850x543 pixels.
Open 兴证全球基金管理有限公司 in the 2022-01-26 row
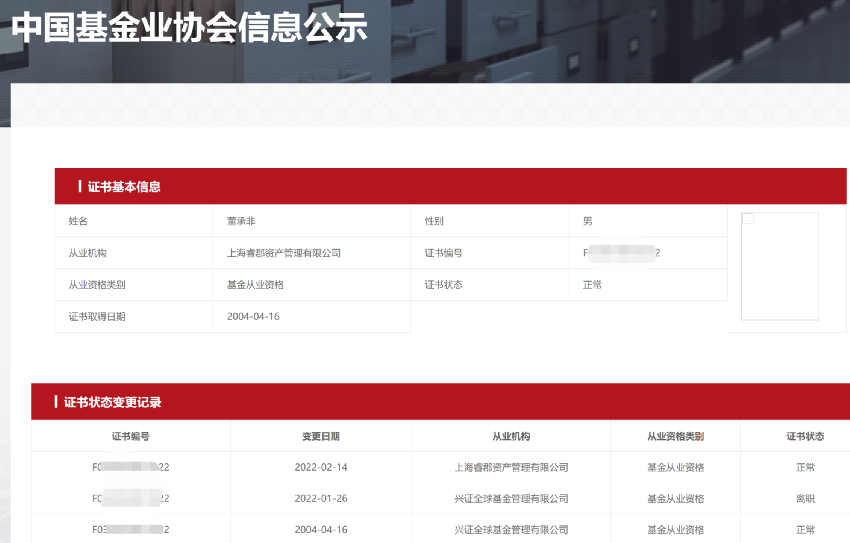click(511, 498)
